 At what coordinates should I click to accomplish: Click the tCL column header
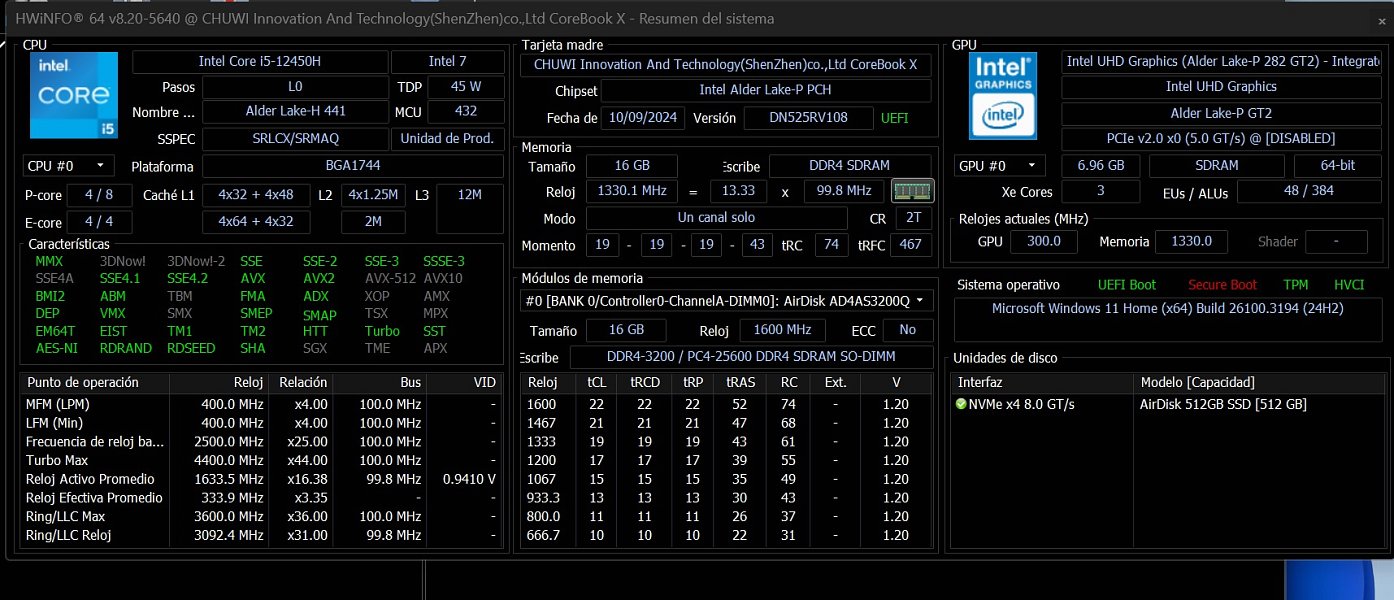click(596, 382)
